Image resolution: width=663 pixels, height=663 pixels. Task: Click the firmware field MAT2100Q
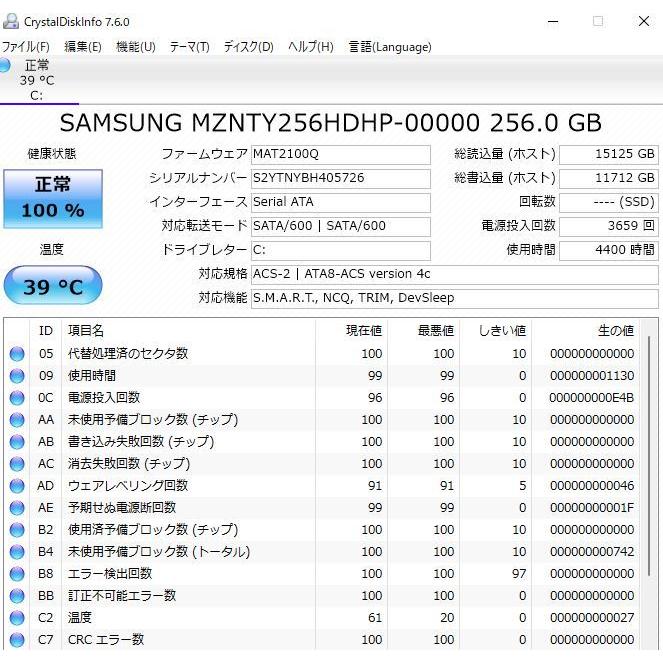(x=341, y=154)
